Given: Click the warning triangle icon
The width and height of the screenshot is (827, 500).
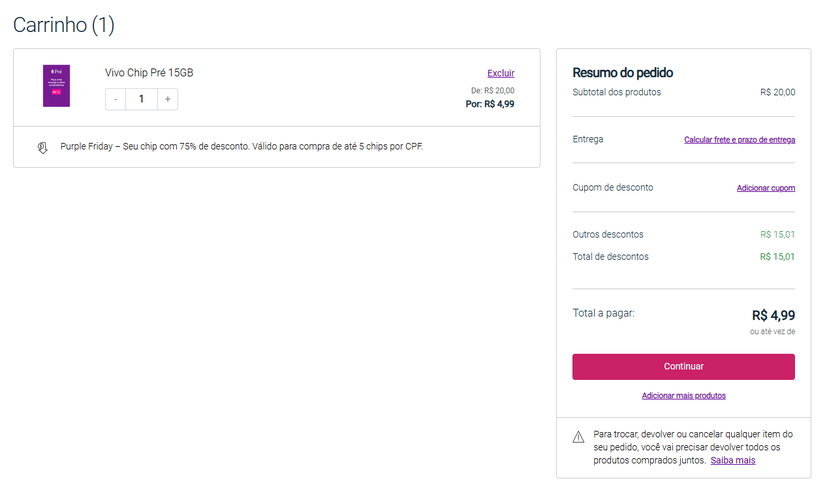Looking at the screenshot, I should click(578, 436).
